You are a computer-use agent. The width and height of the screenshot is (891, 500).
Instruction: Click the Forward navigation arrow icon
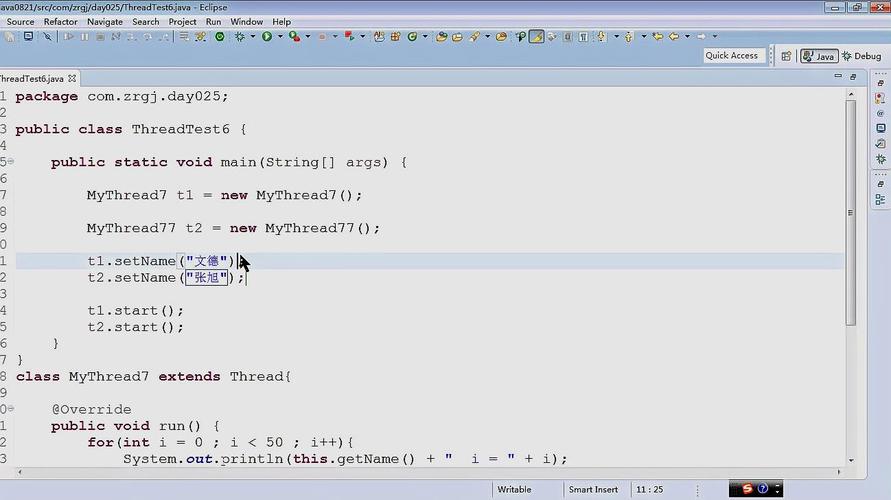pos(701,36)
